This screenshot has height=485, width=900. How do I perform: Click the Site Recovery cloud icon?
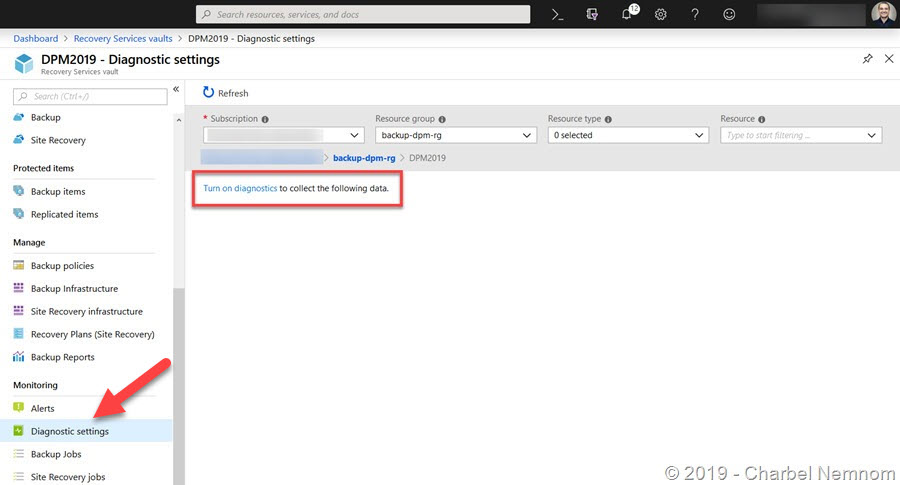coord(18,139)
